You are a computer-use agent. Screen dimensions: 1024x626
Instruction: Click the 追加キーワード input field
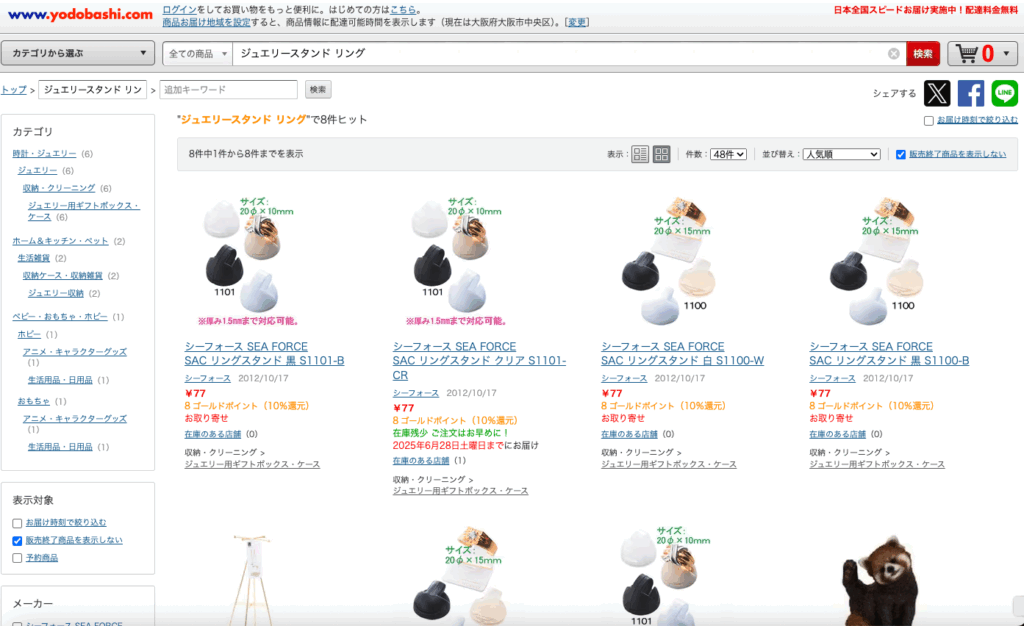coord(229,89)
